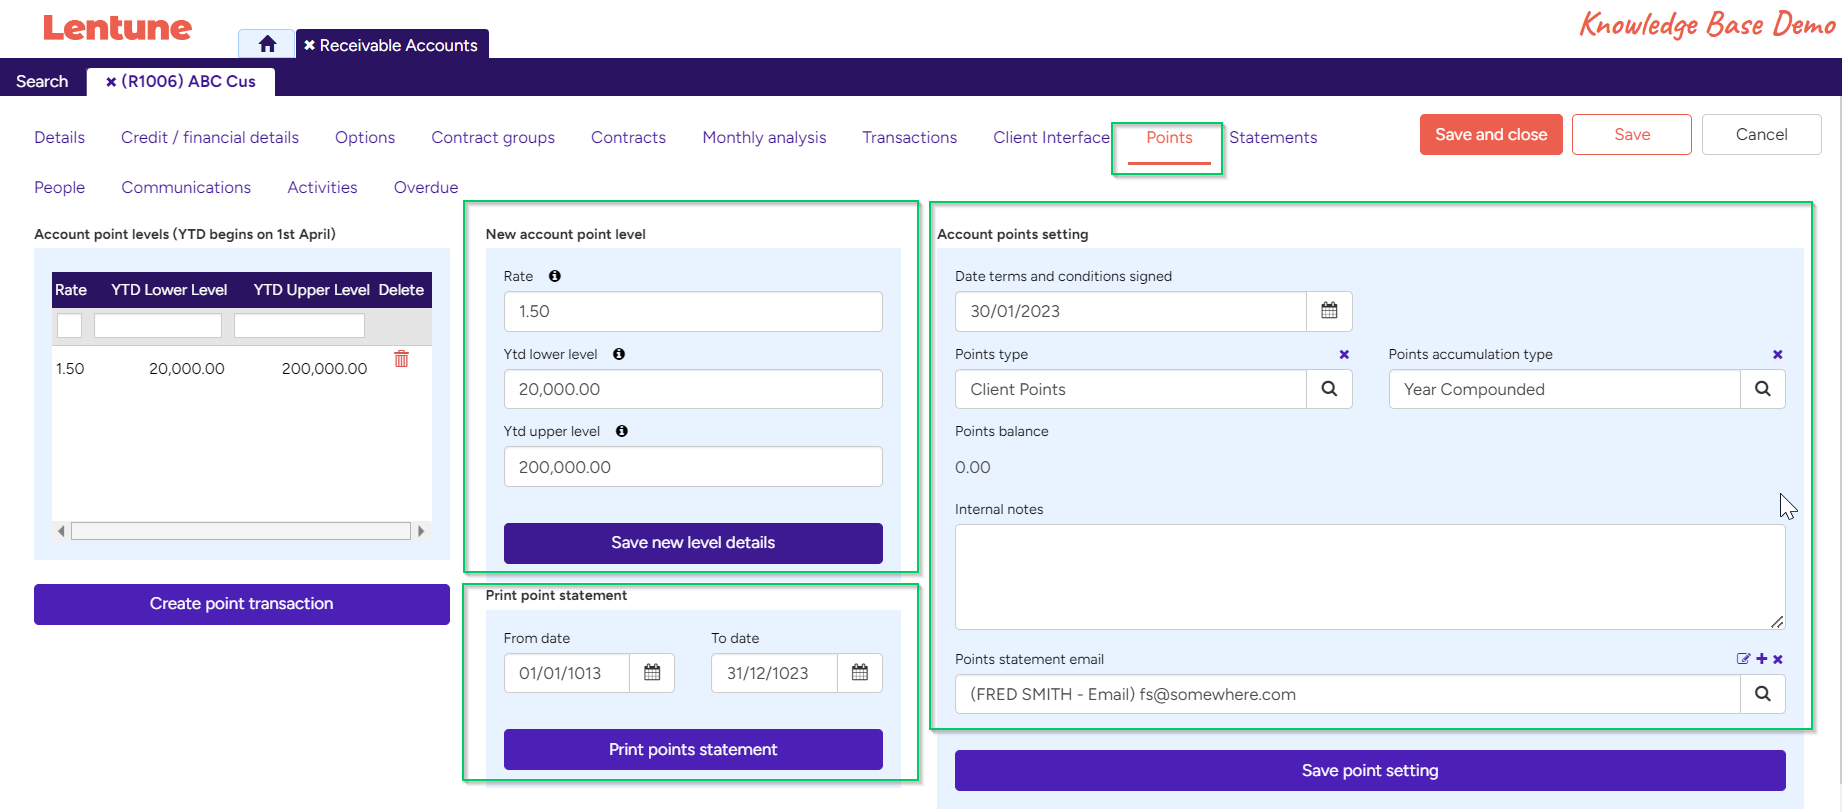
Task: Close the (R1006) ABC Cus tab
Action: [x=111, y=82]
